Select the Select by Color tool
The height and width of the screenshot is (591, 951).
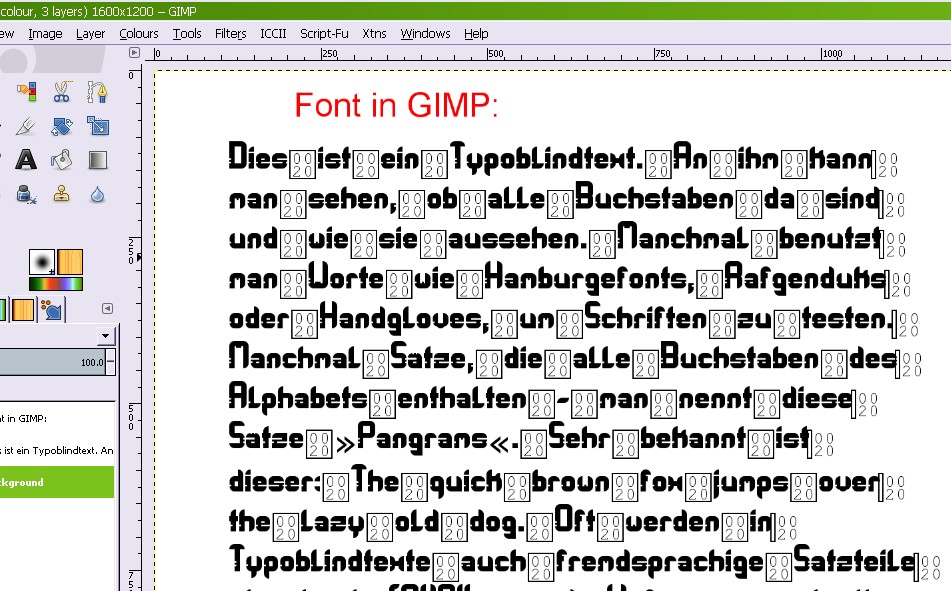[x=27, y=92]
